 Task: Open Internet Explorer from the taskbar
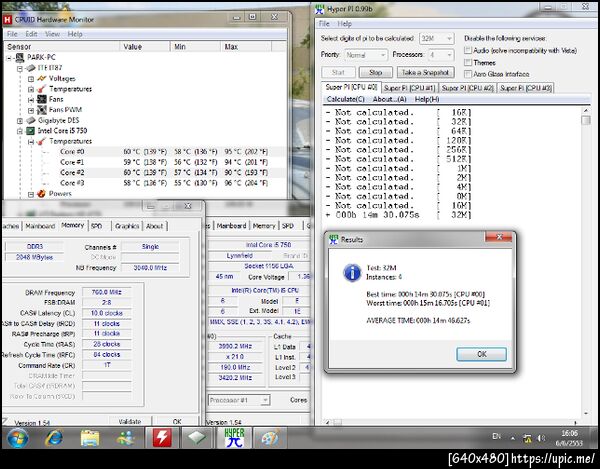coord(53,438)
